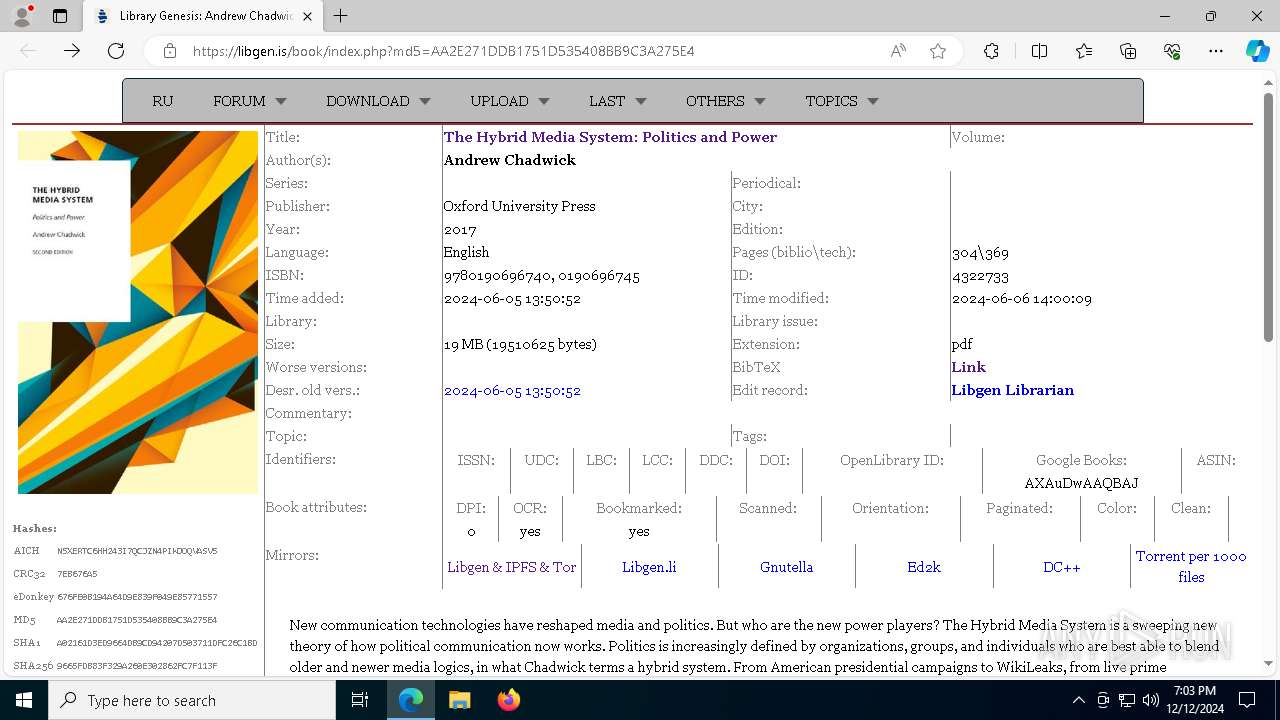Open a new browser tab

(x=341, y=16)
